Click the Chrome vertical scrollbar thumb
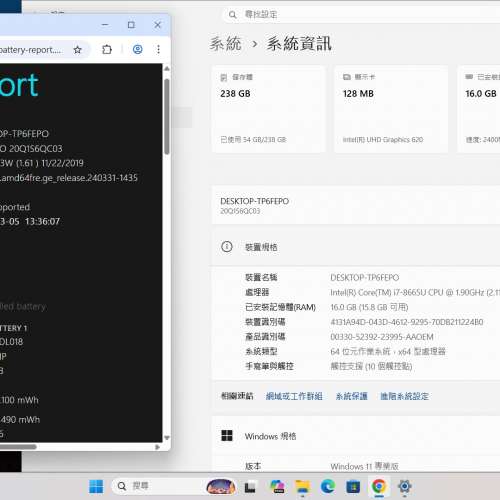This screenshot has height=500, width=500. coord(167,117)
